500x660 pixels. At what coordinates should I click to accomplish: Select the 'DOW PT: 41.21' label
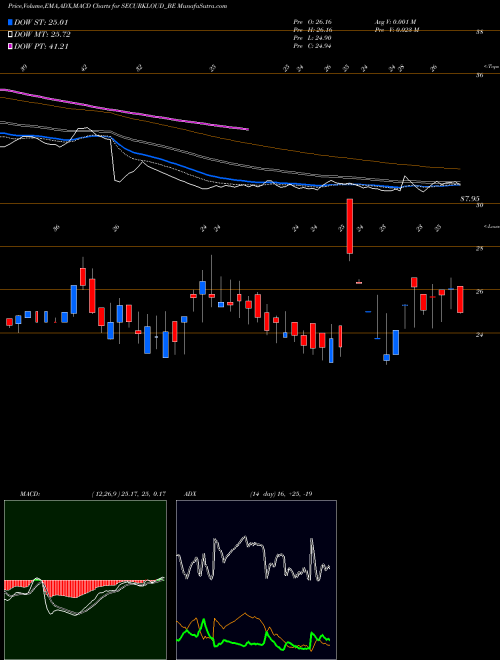coord(41,47)
